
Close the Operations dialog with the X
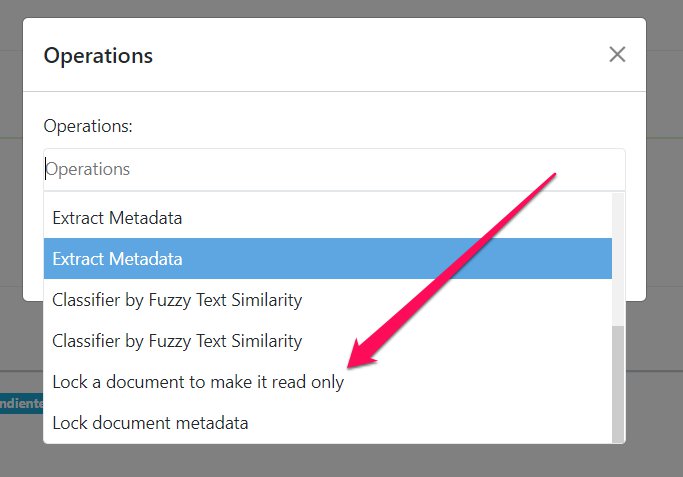click(x=617, y=55)
